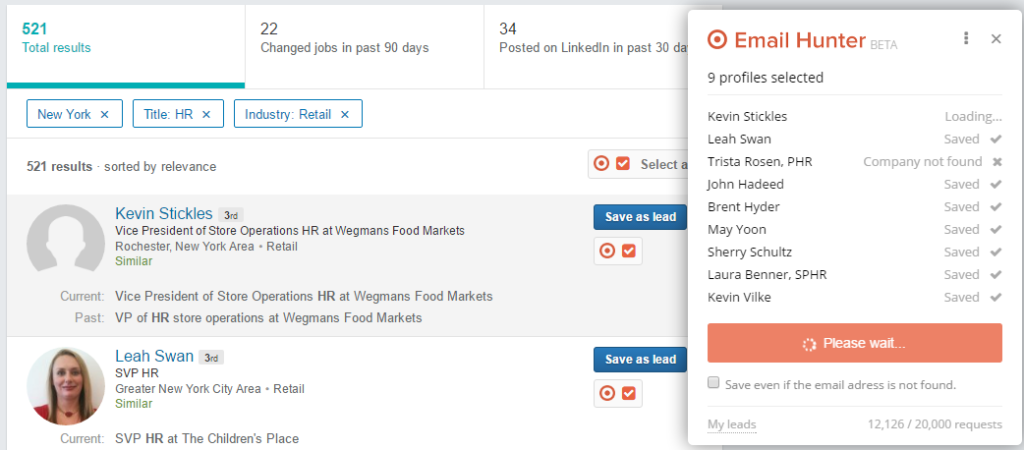Remove the Title: HR filter tag
Viewport: 1024px width, 450px height.
point(206,114)
